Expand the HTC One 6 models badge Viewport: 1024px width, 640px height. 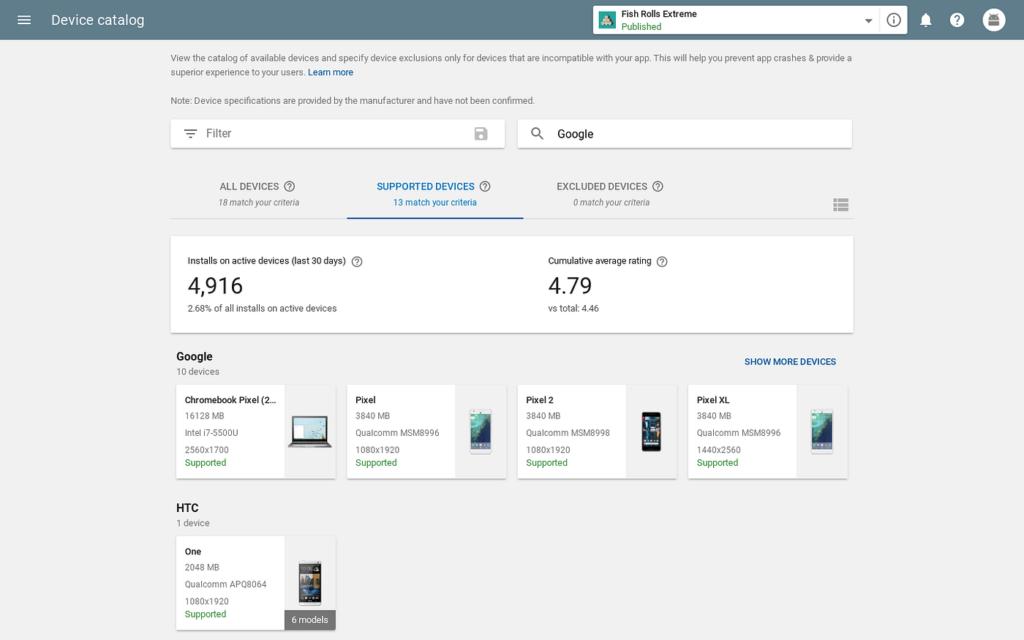310,620
